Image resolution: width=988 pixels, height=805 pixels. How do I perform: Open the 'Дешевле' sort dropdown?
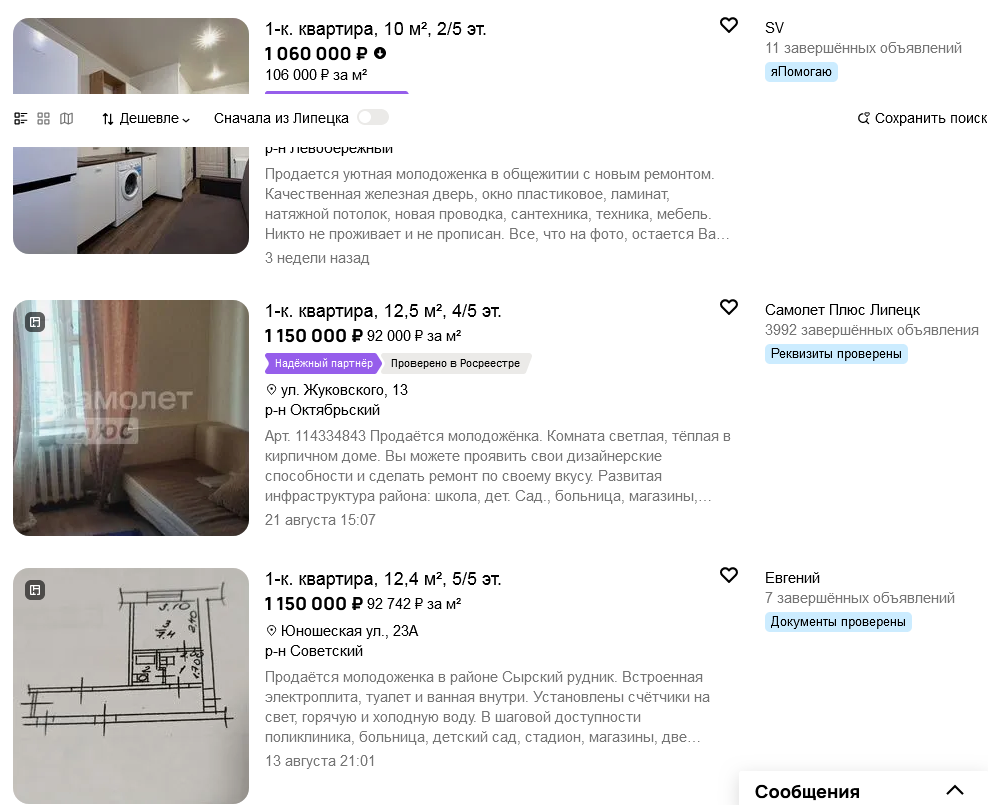[x=146, y=118]
